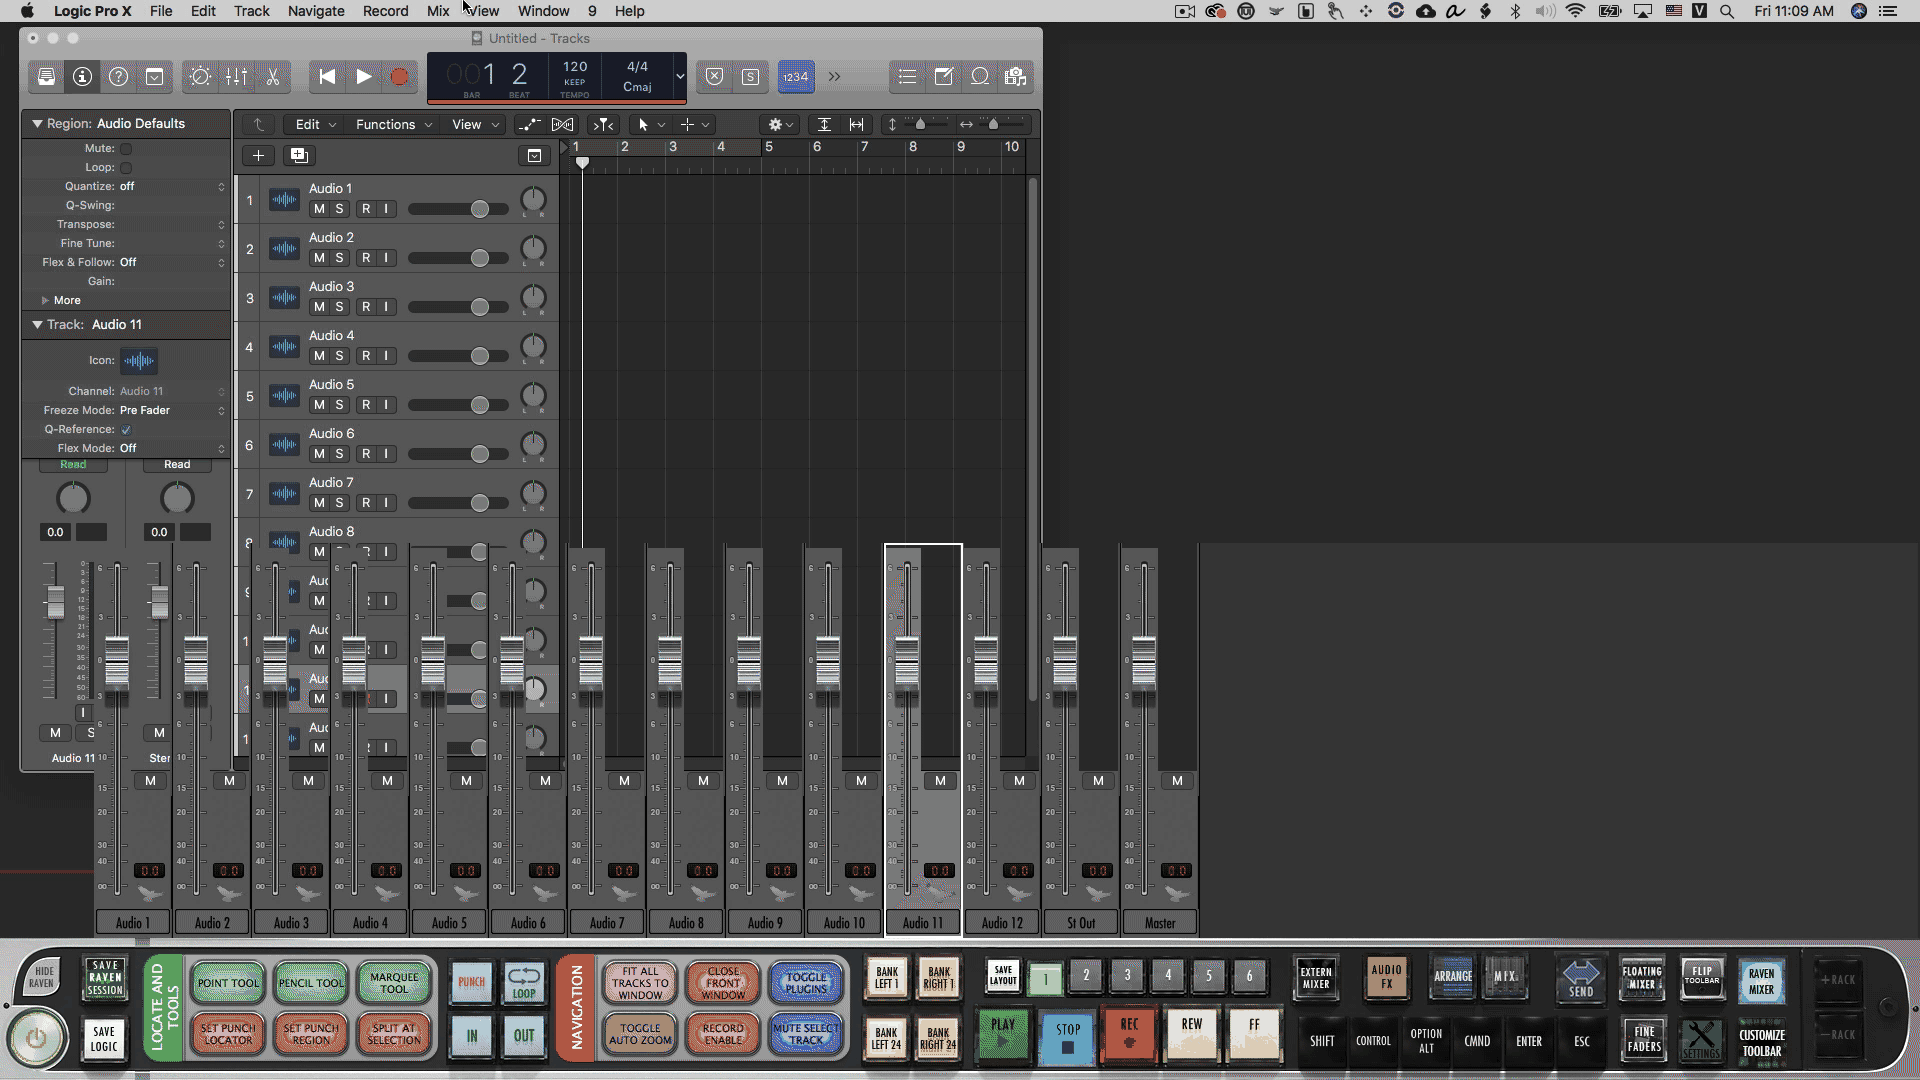This screenshot has height=1080, width=1920.
Task: Open the Functions dropdown menu
Action: (394, 125)
